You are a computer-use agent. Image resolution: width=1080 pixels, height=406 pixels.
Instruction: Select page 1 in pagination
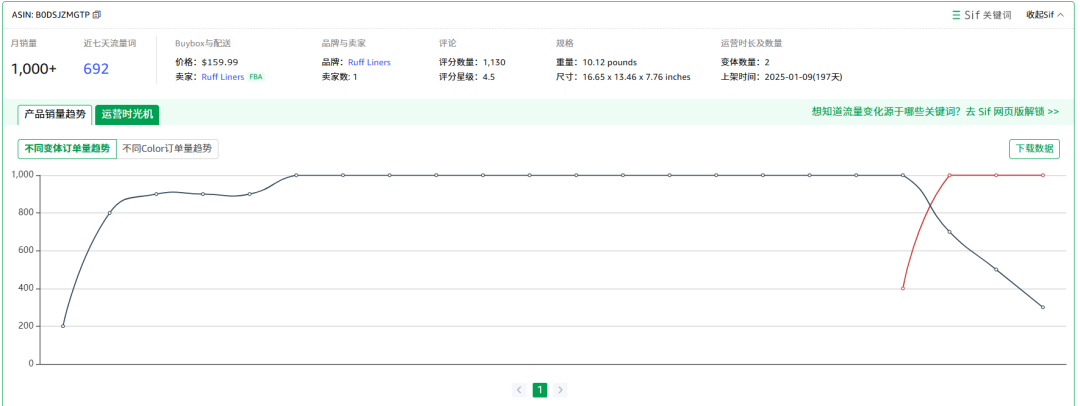[x=540, y=390]
